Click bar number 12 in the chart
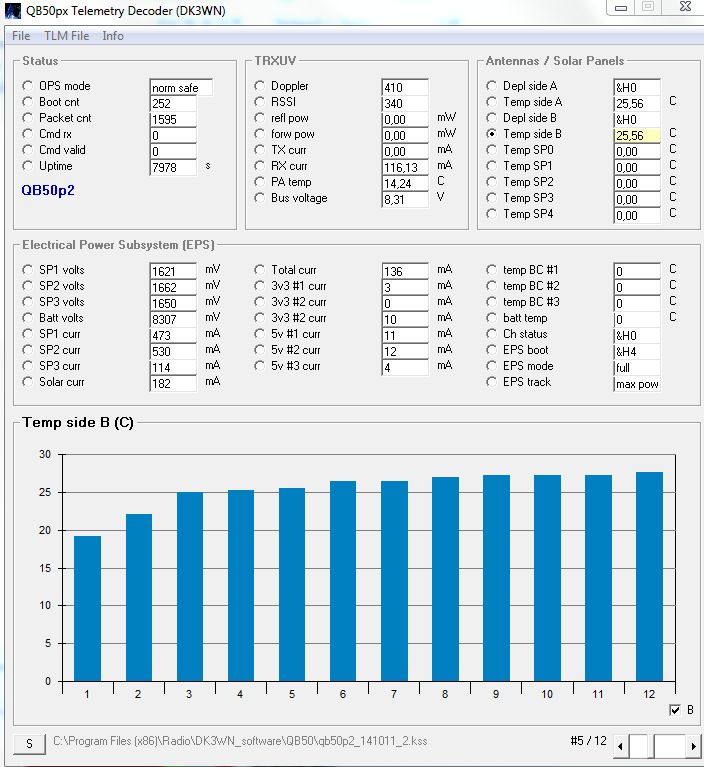704x767 pixels. (x=649, y=576)
